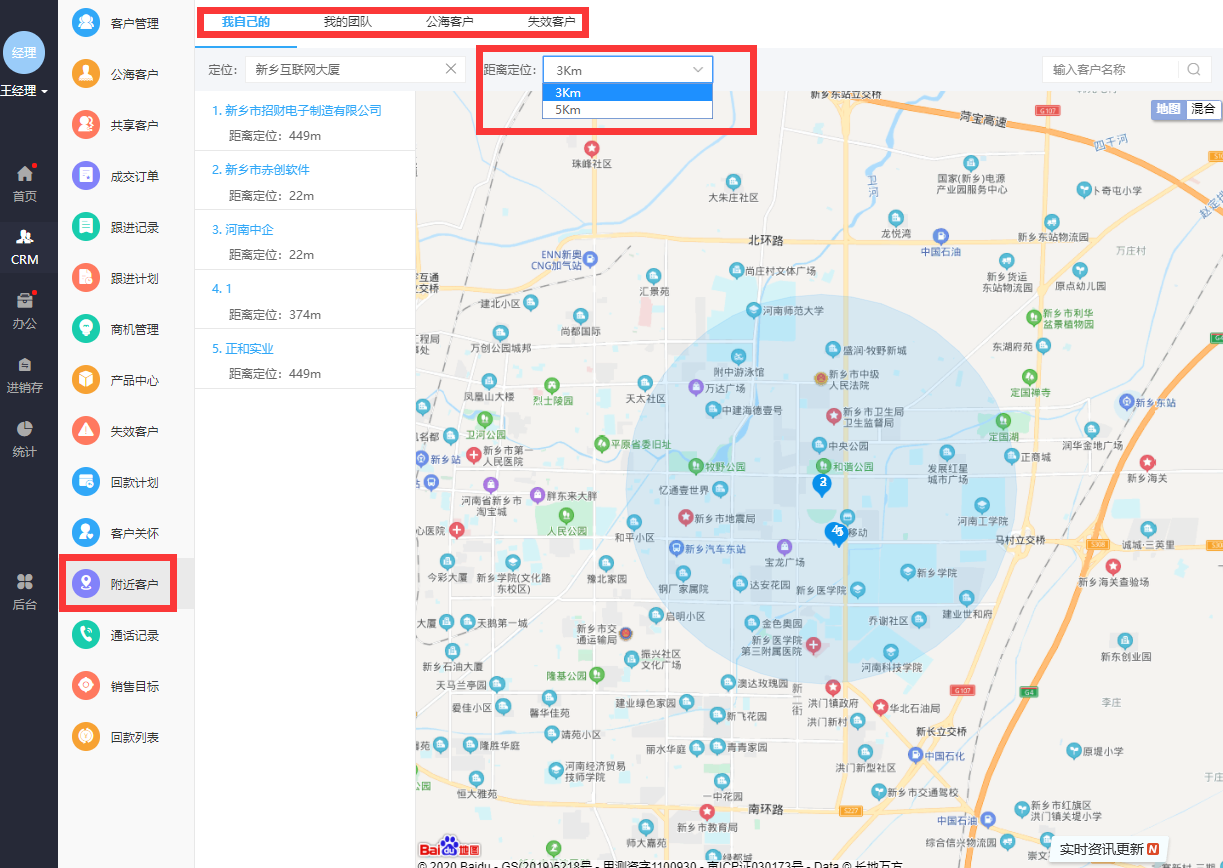Click 实时资讯更新 notification
Screen dimensions: 1223x868
(x=1110, y=850)
